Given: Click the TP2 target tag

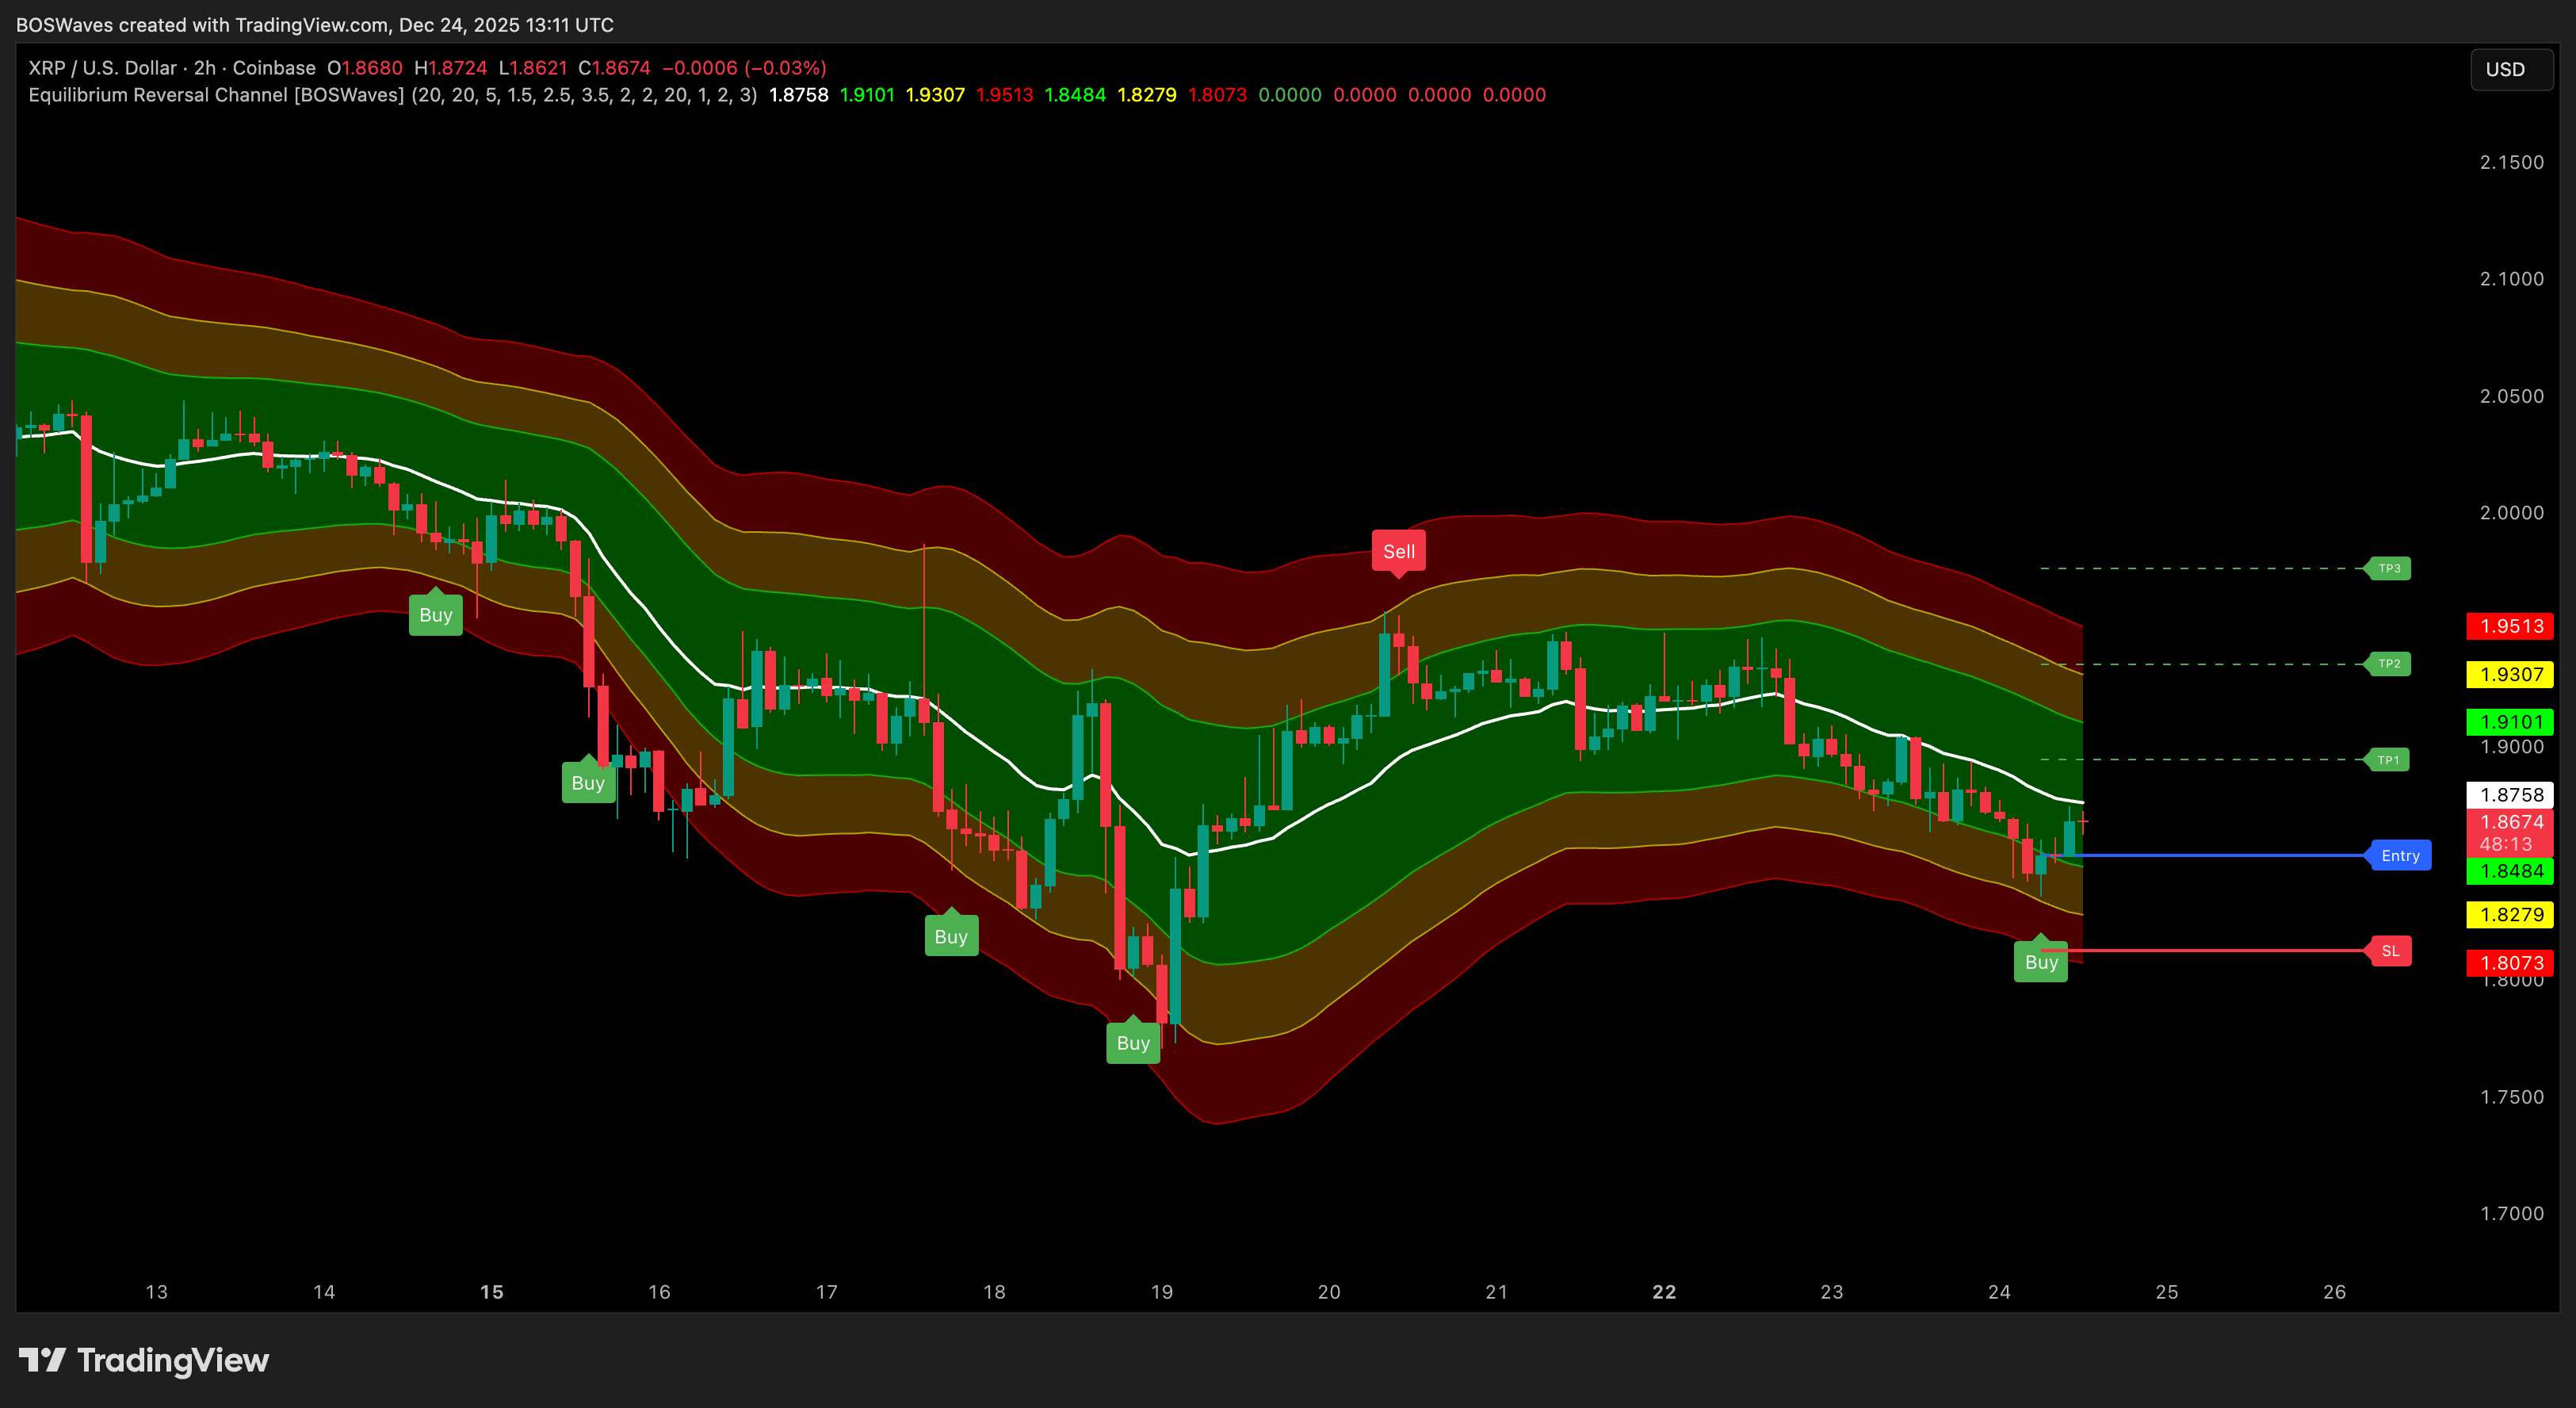Looking at the screenshot, I should pyautogui.click(x=2389, y=664).
